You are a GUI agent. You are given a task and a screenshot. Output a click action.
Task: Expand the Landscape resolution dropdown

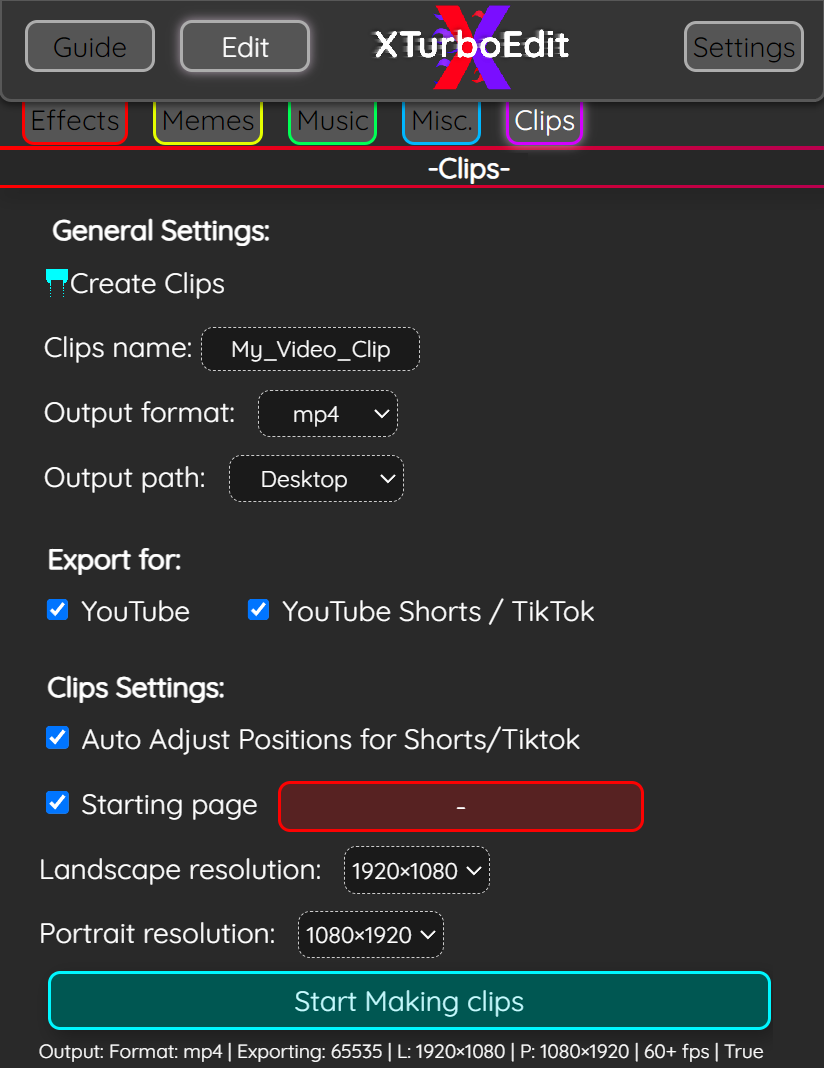pos(416,870)
